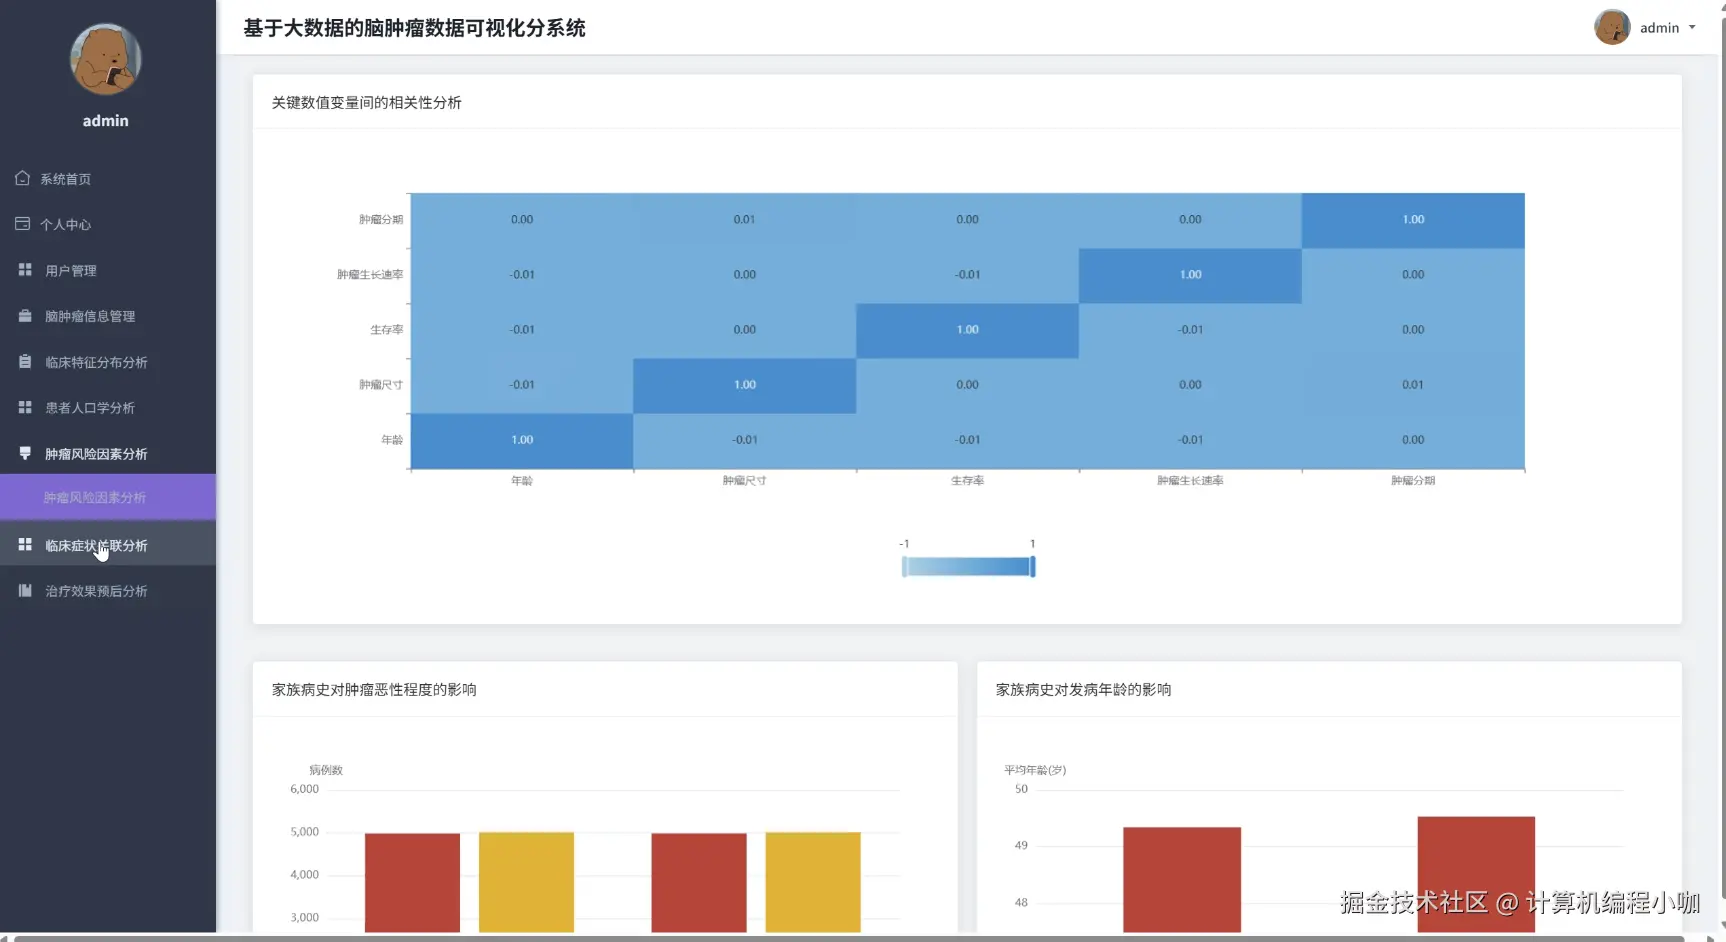Click the clipboard icon beside 临床特征分布分析

pyautogui.click(x=25, y=362)
